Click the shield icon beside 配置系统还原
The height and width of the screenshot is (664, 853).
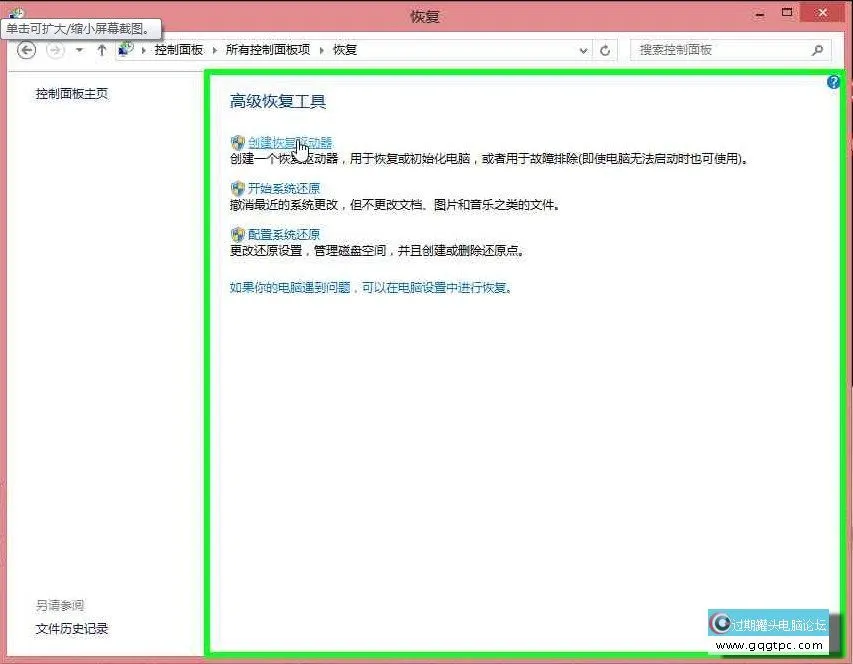[238, 233]
